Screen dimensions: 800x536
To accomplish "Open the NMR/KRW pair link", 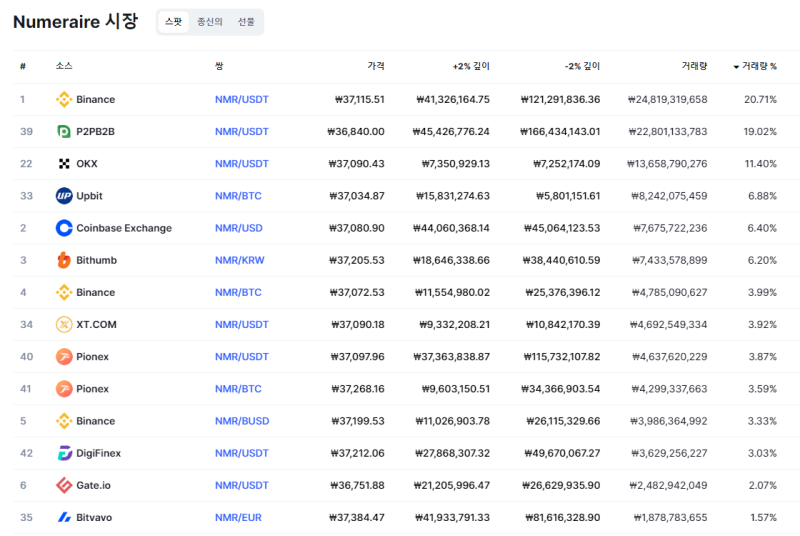I will pyautogui.click(x=240, y=260).
